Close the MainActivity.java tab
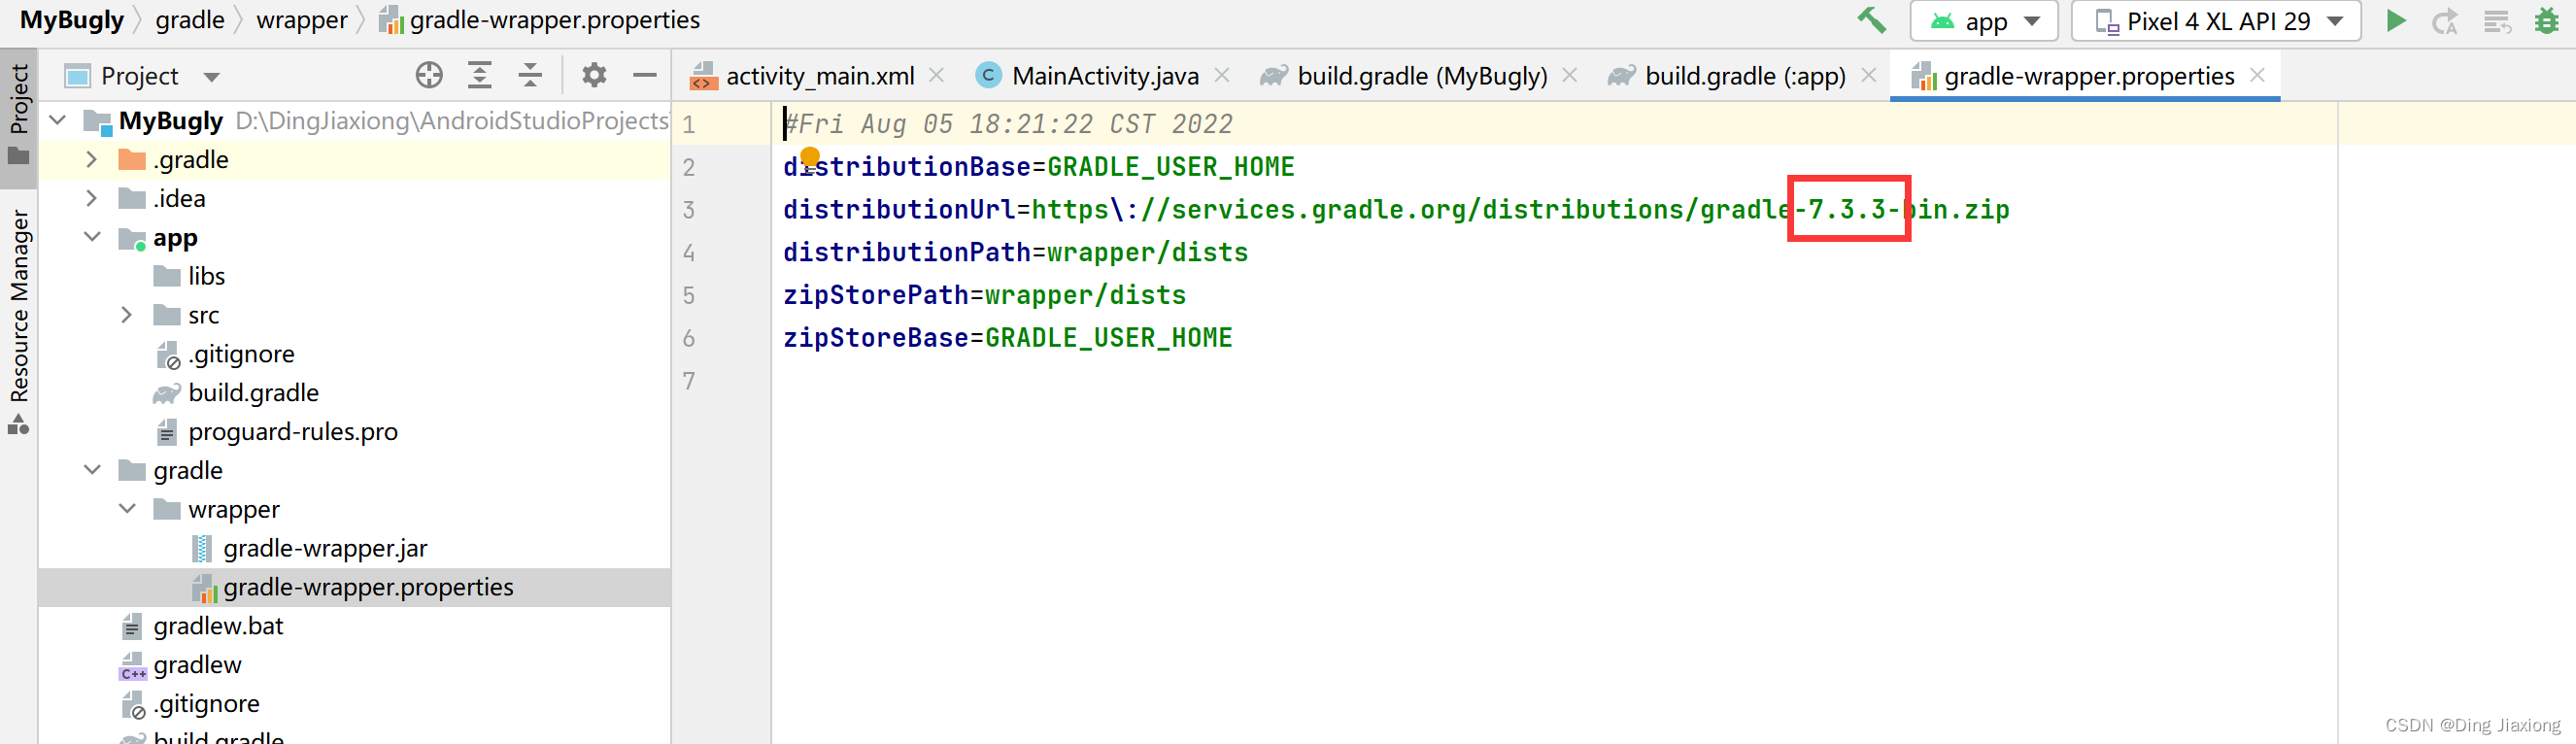The image size is (2576, 744). pos(1221,75)
